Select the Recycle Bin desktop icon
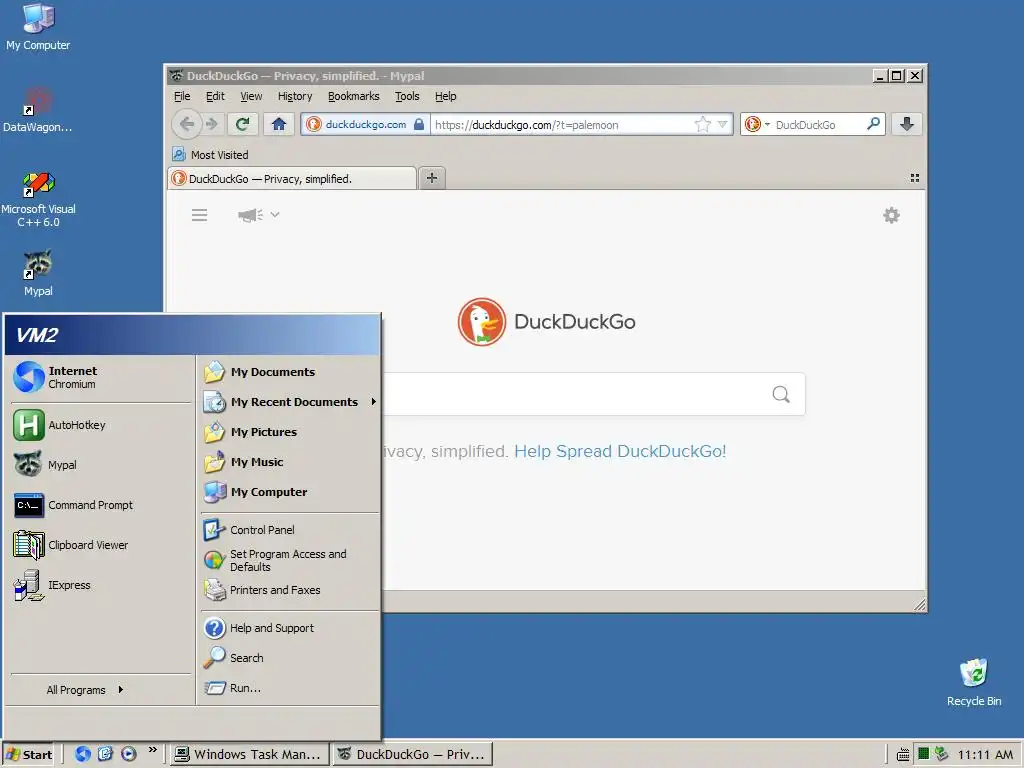1024x768 pixels. coord(974,683)
